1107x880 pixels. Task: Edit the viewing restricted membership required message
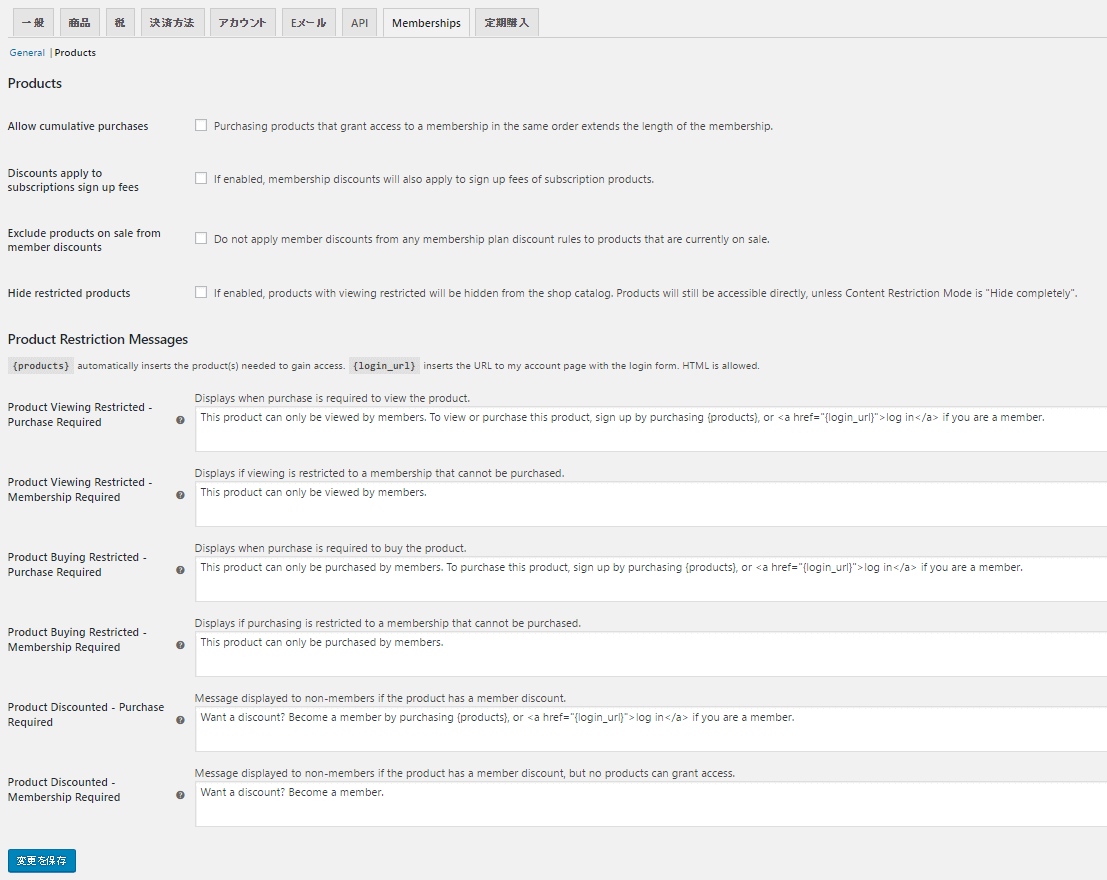[651, 504]
